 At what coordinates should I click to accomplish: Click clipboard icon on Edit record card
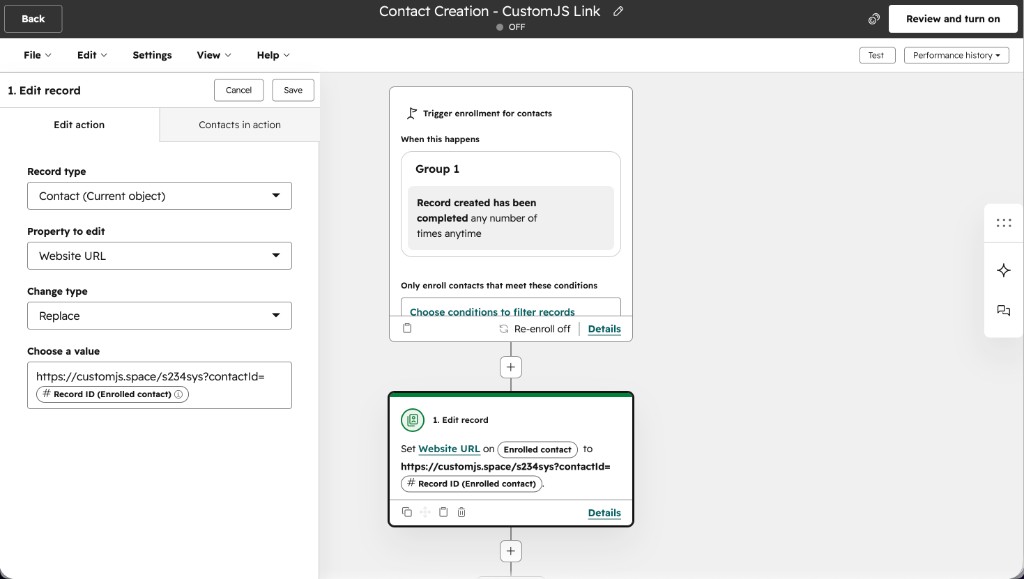(443, 512)
